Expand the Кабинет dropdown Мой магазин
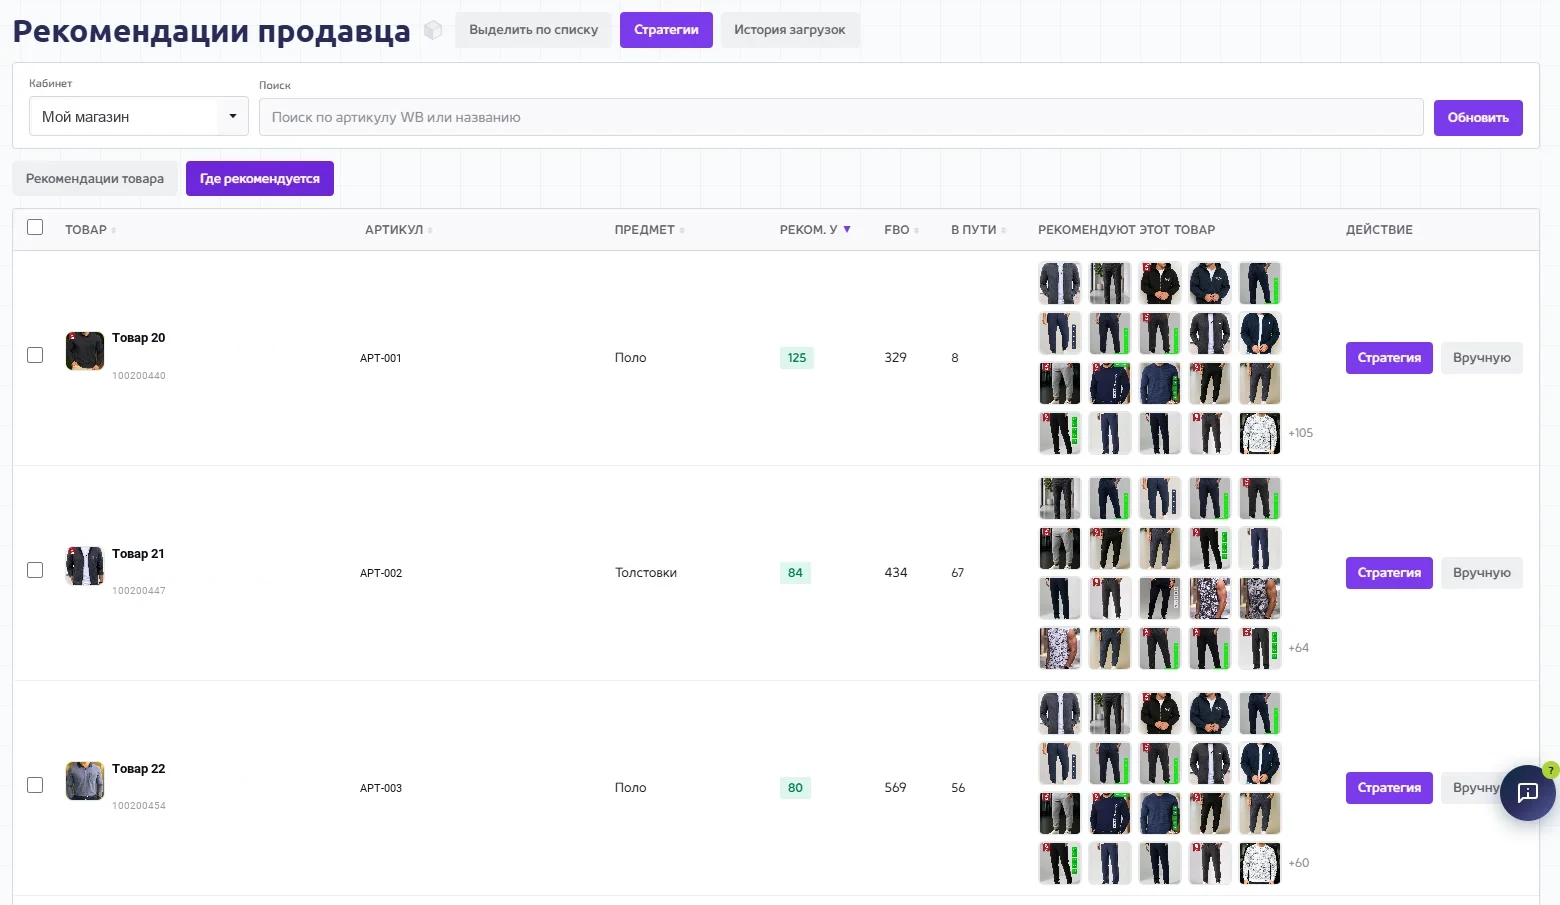Image resolution: width=1560 pixels, height=905 pixels. coord(138,117)
